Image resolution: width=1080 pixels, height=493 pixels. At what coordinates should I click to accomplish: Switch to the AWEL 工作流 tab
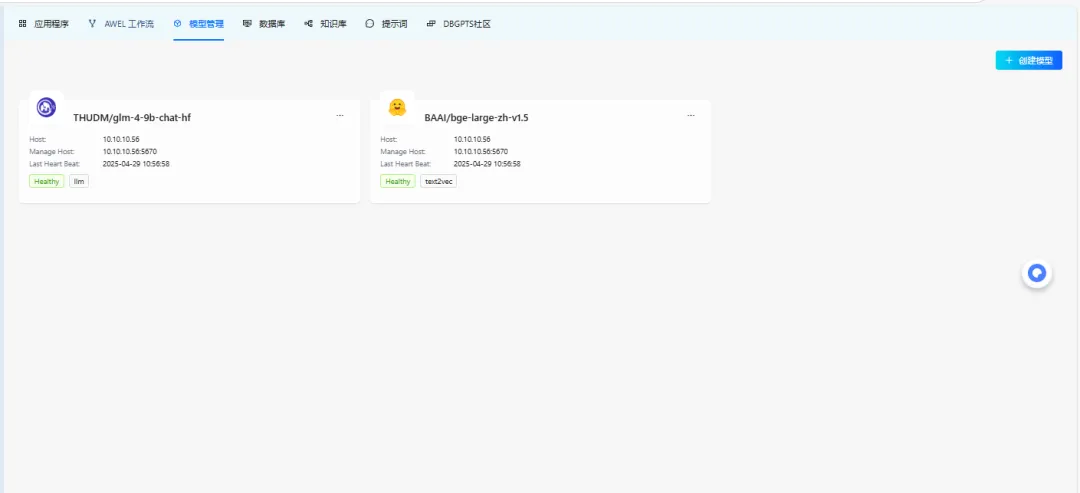click(x=121, y=23)
